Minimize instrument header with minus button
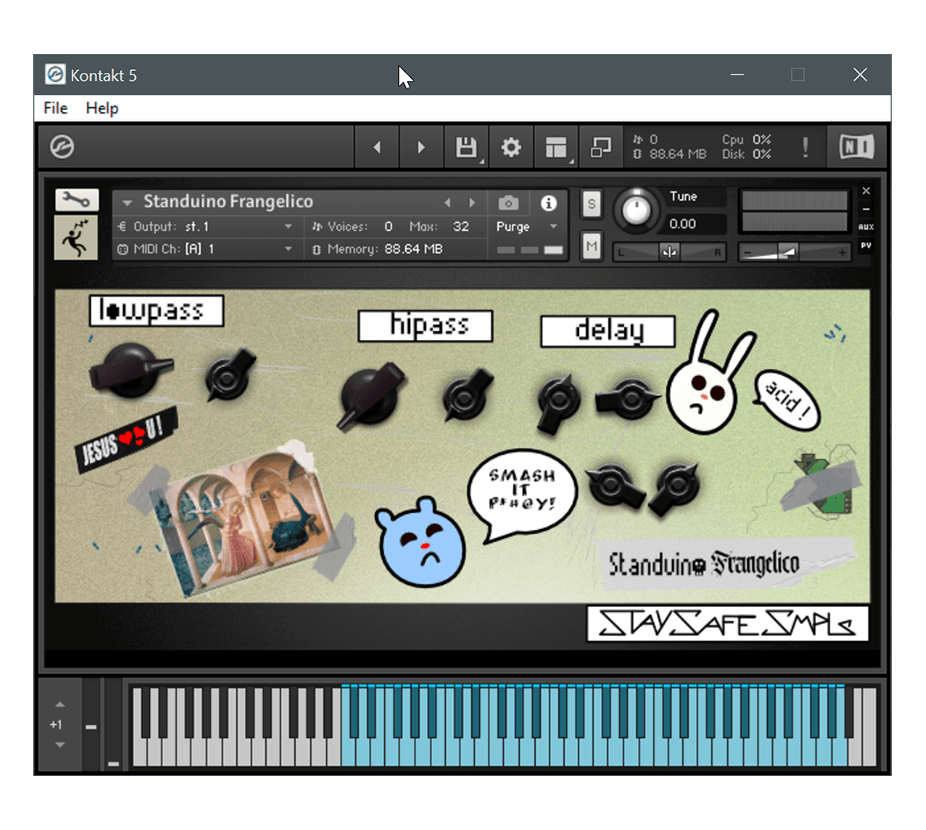Screen dimensions: 926x830 (x=866, y=209)
